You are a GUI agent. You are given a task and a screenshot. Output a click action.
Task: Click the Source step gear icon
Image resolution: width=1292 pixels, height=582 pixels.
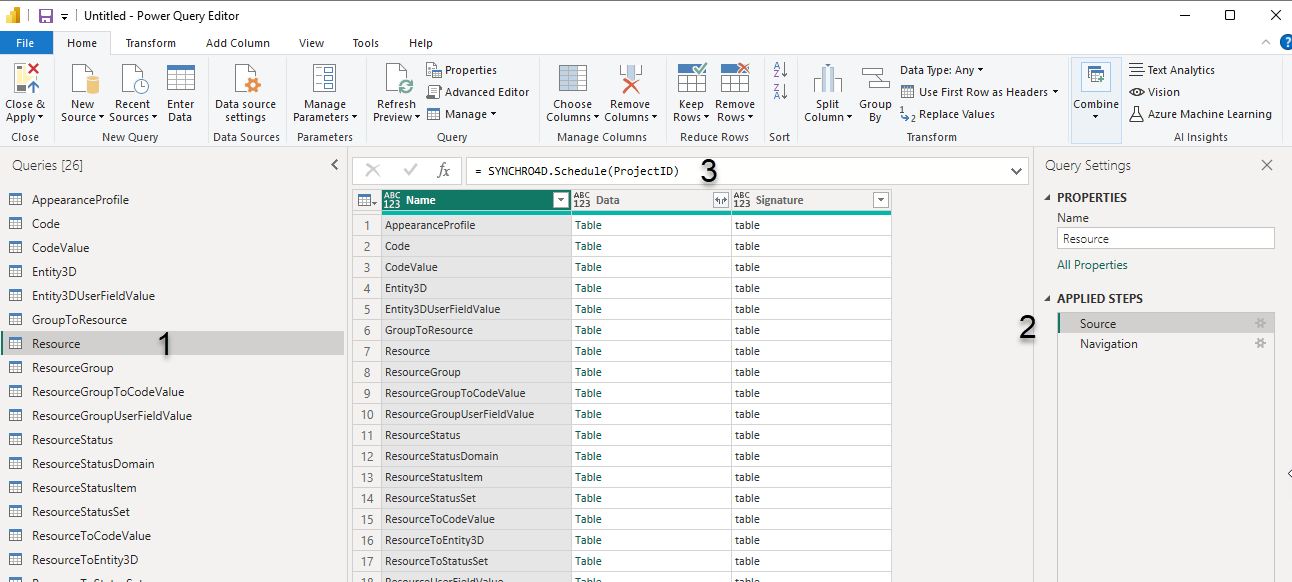pos(1261,324)
